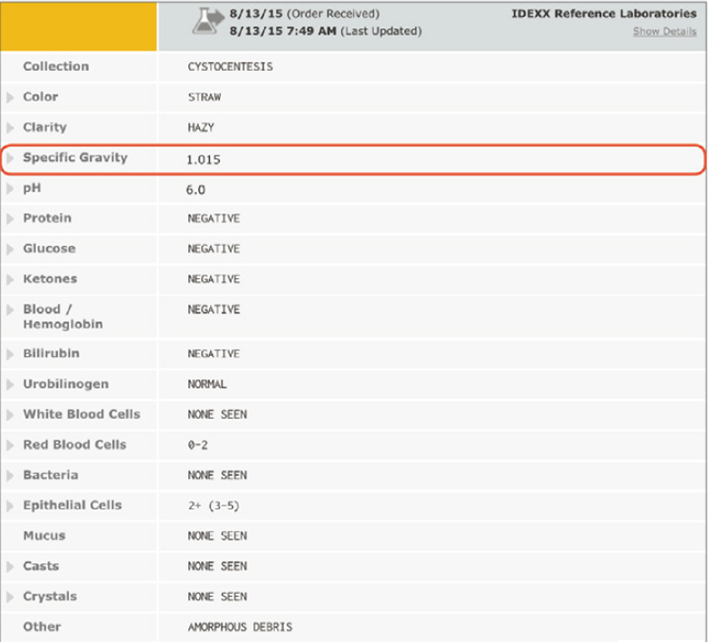Select the Other label
The image size is (711, 642).
tap(42, 627)
